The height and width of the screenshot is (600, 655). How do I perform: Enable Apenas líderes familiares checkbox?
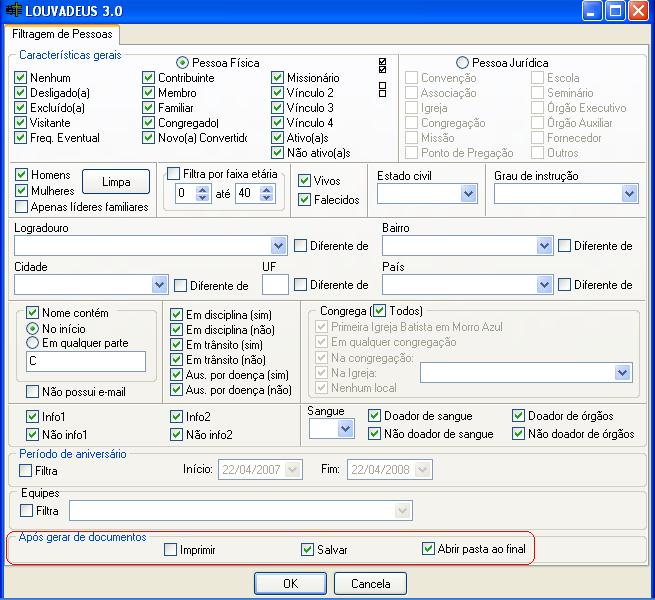[21, 206]
